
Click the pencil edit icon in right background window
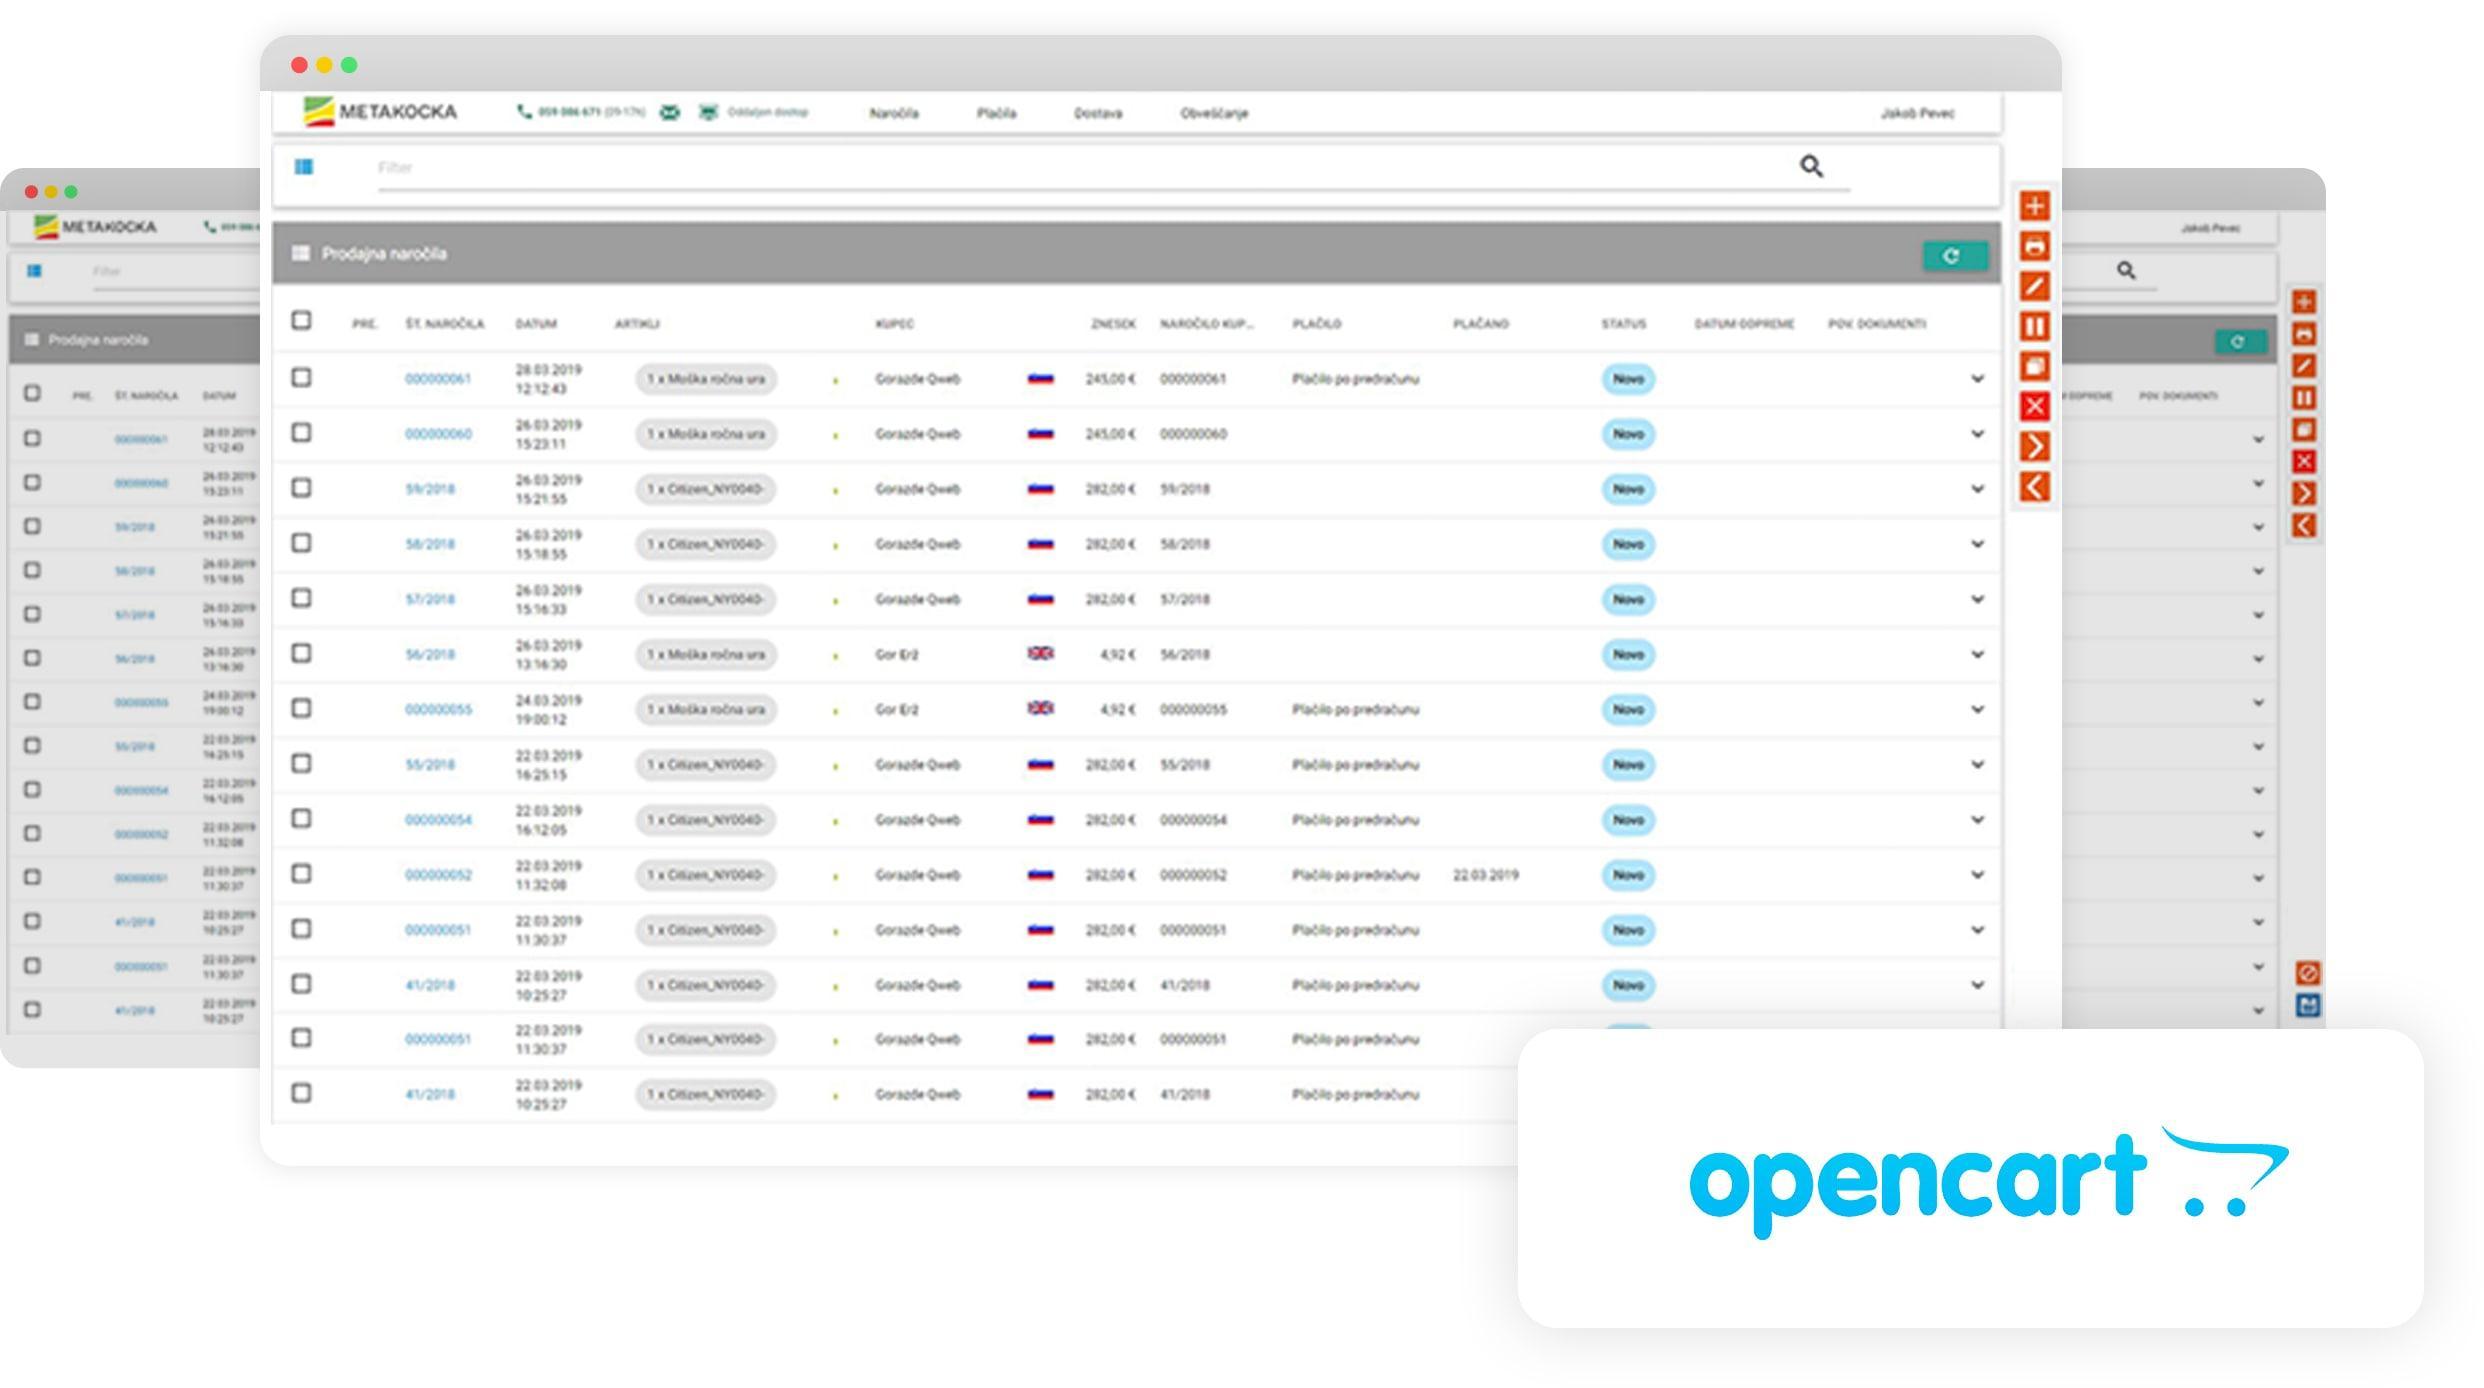point(2304,366)
